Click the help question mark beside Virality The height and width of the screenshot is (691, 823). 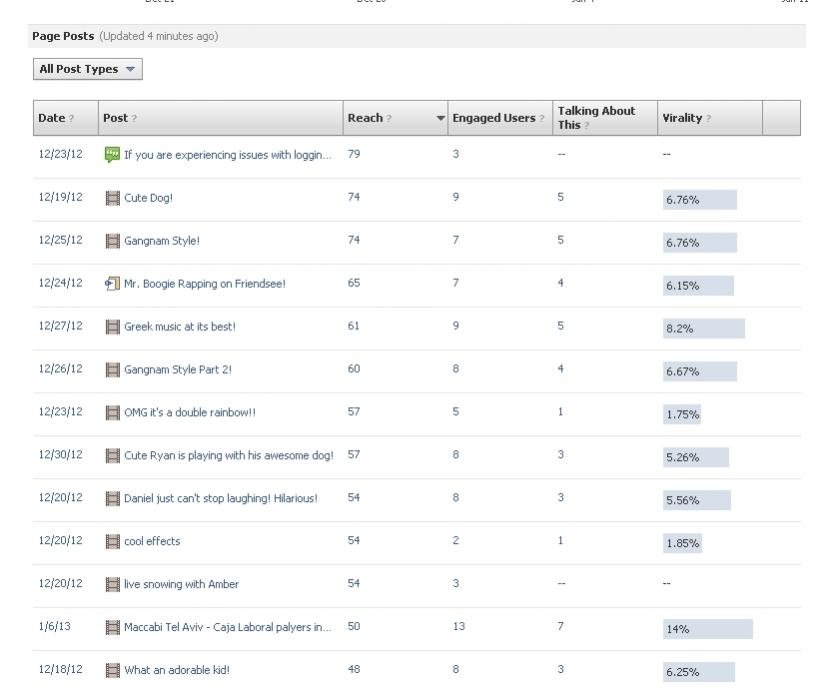(709, 119)
